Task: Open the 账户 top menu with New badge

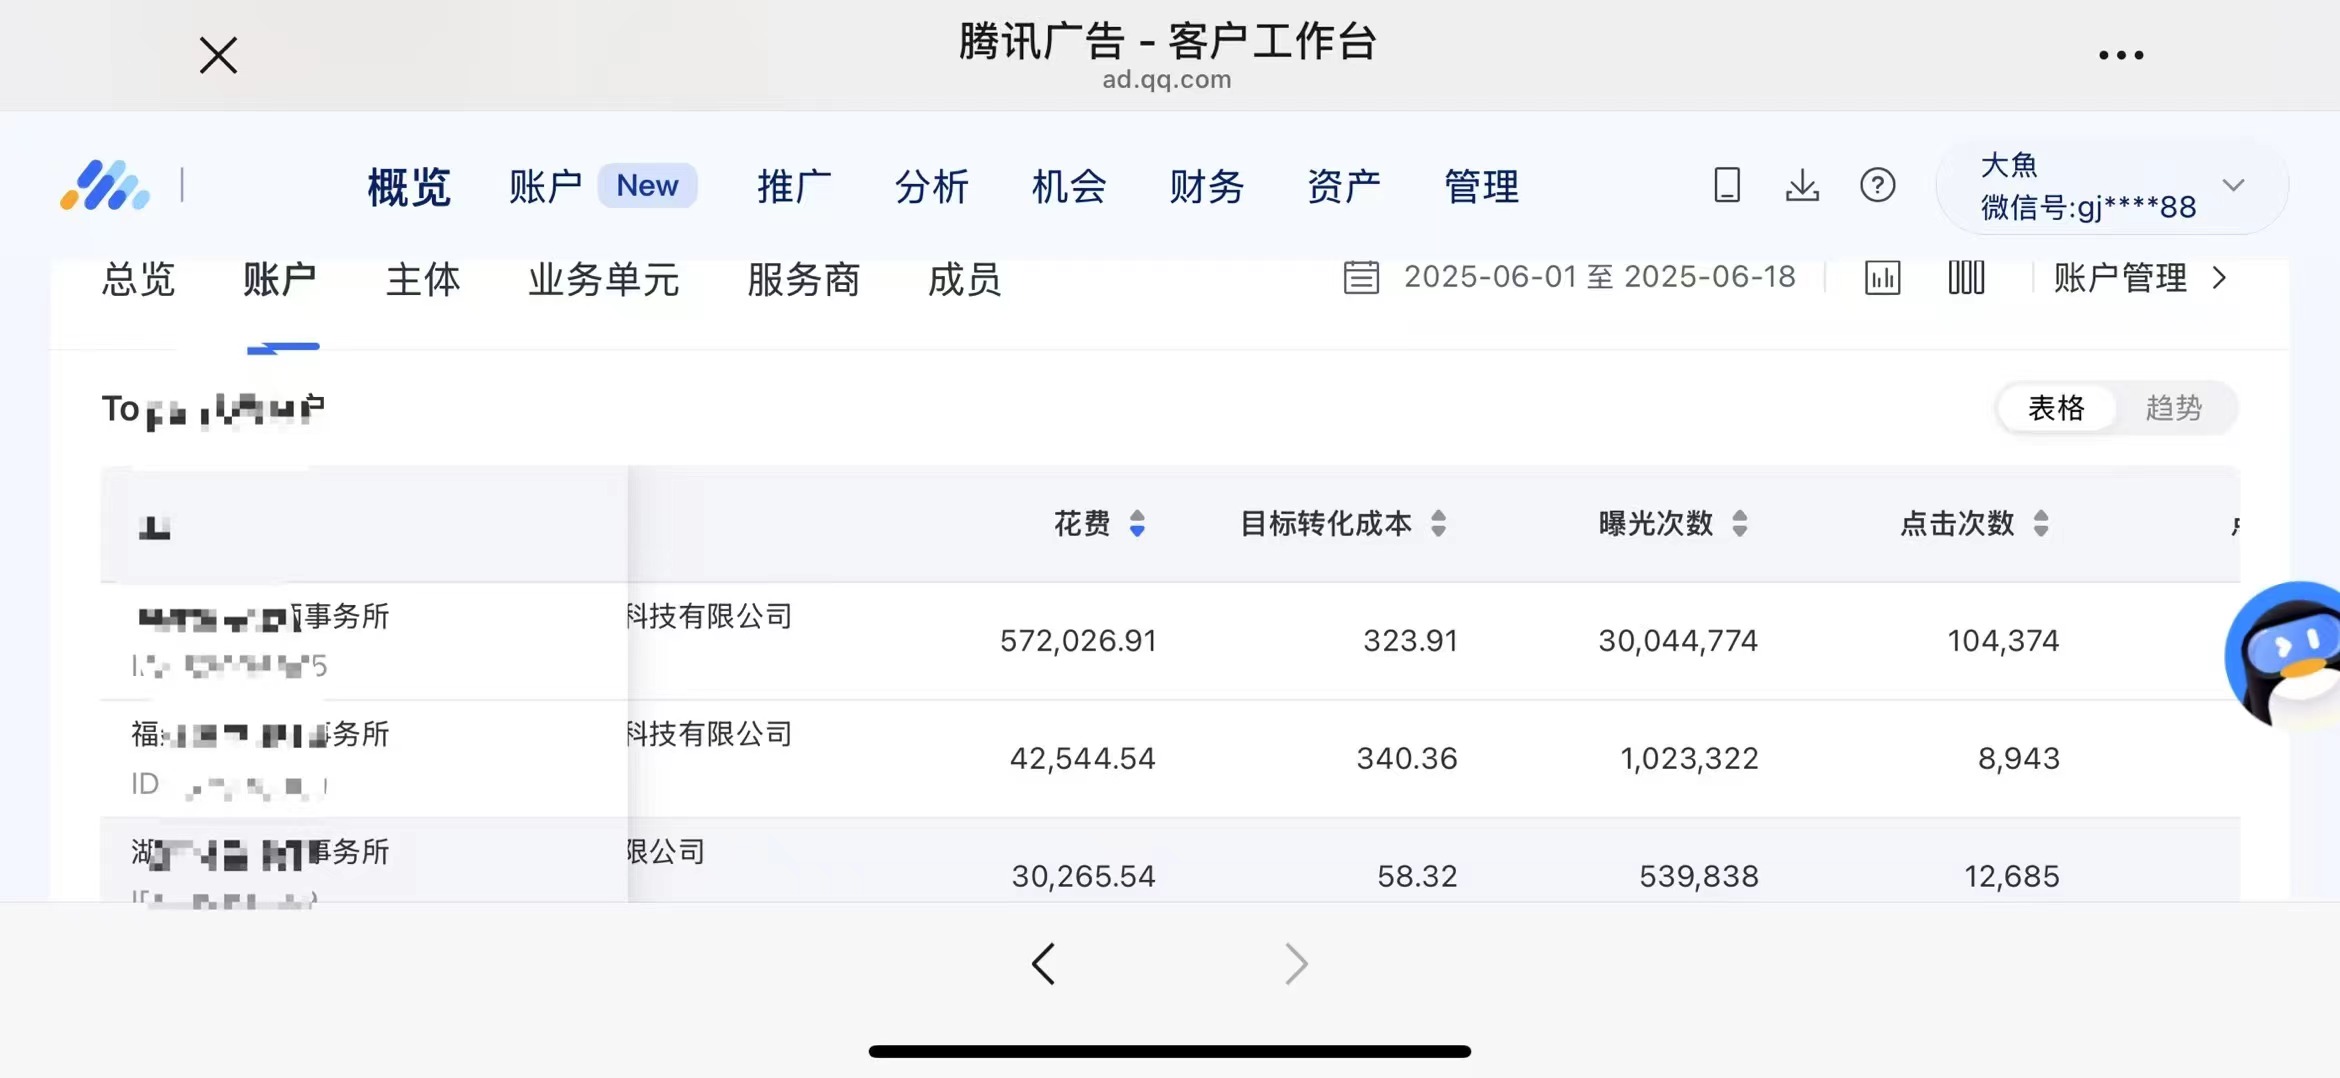Action: pos(602,186)
